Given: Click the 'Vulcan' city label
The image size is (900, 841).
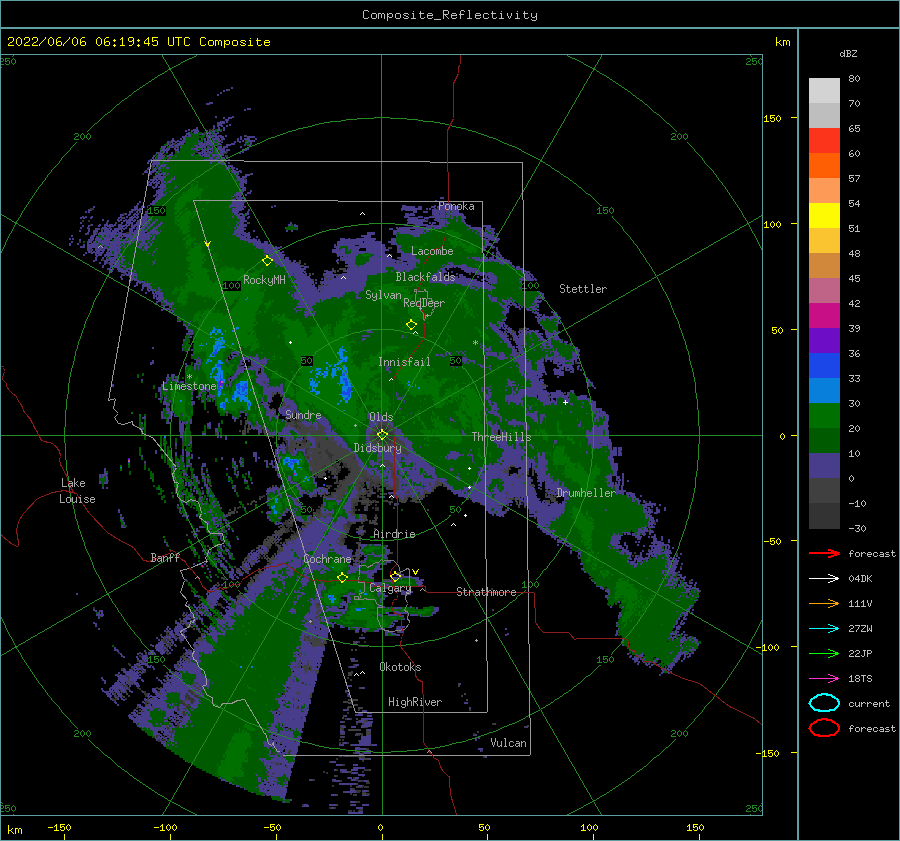Looking at the screenshot, I should pos(508,742).
